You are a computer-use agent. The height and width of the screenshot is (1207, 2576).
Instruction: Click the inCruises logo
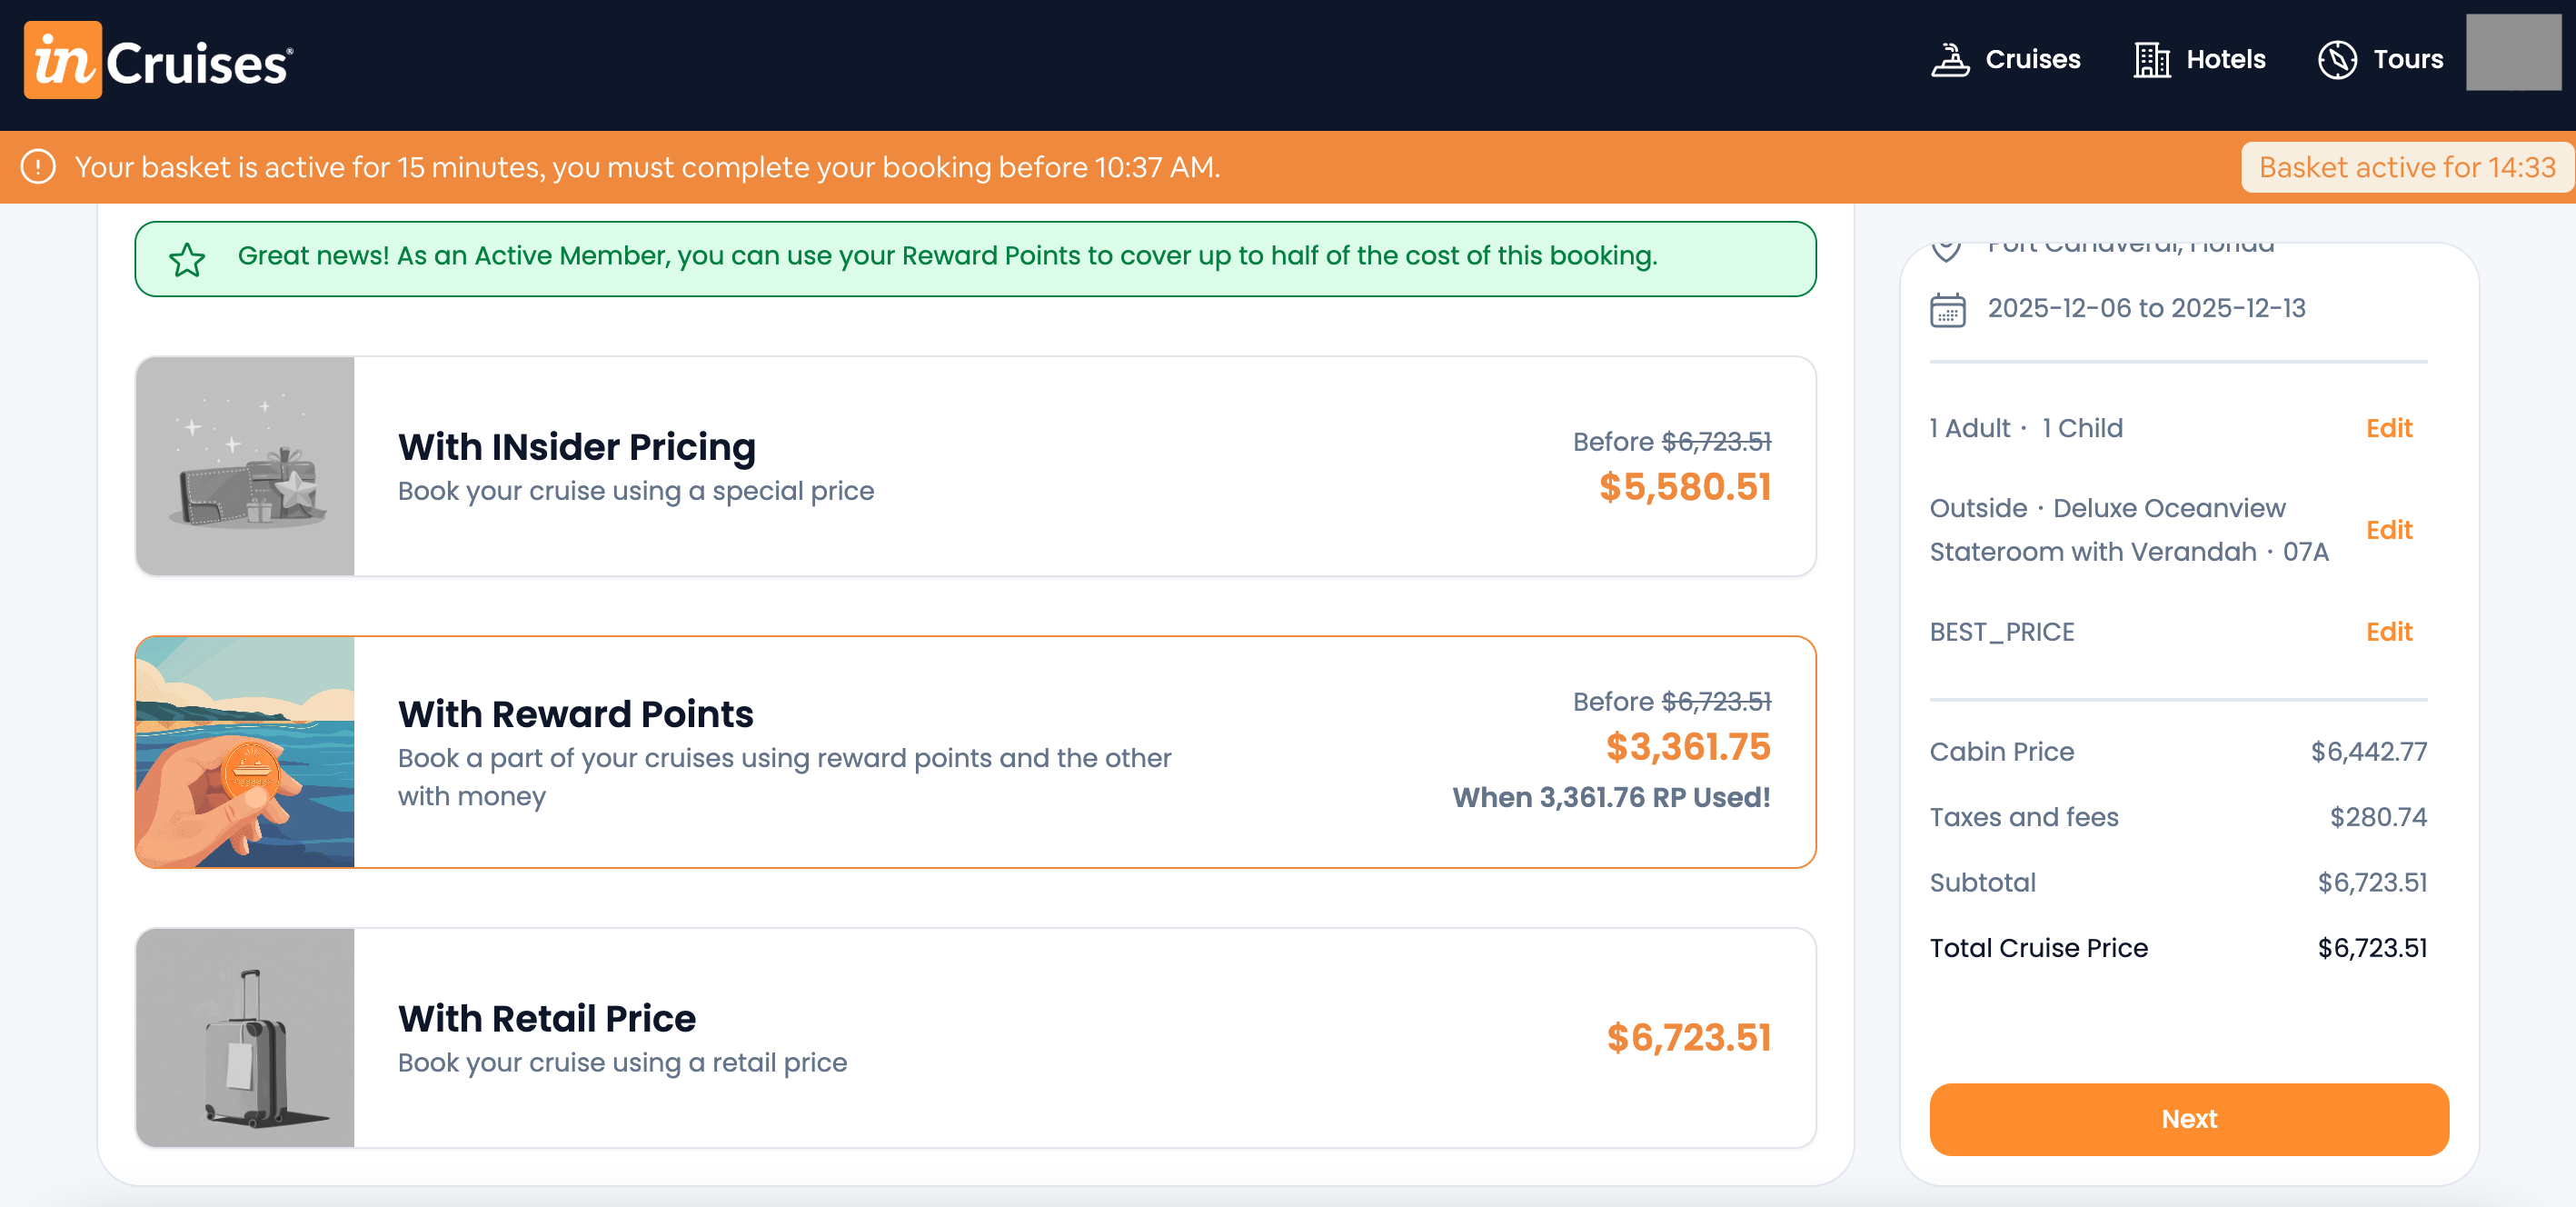click(158, 61)
